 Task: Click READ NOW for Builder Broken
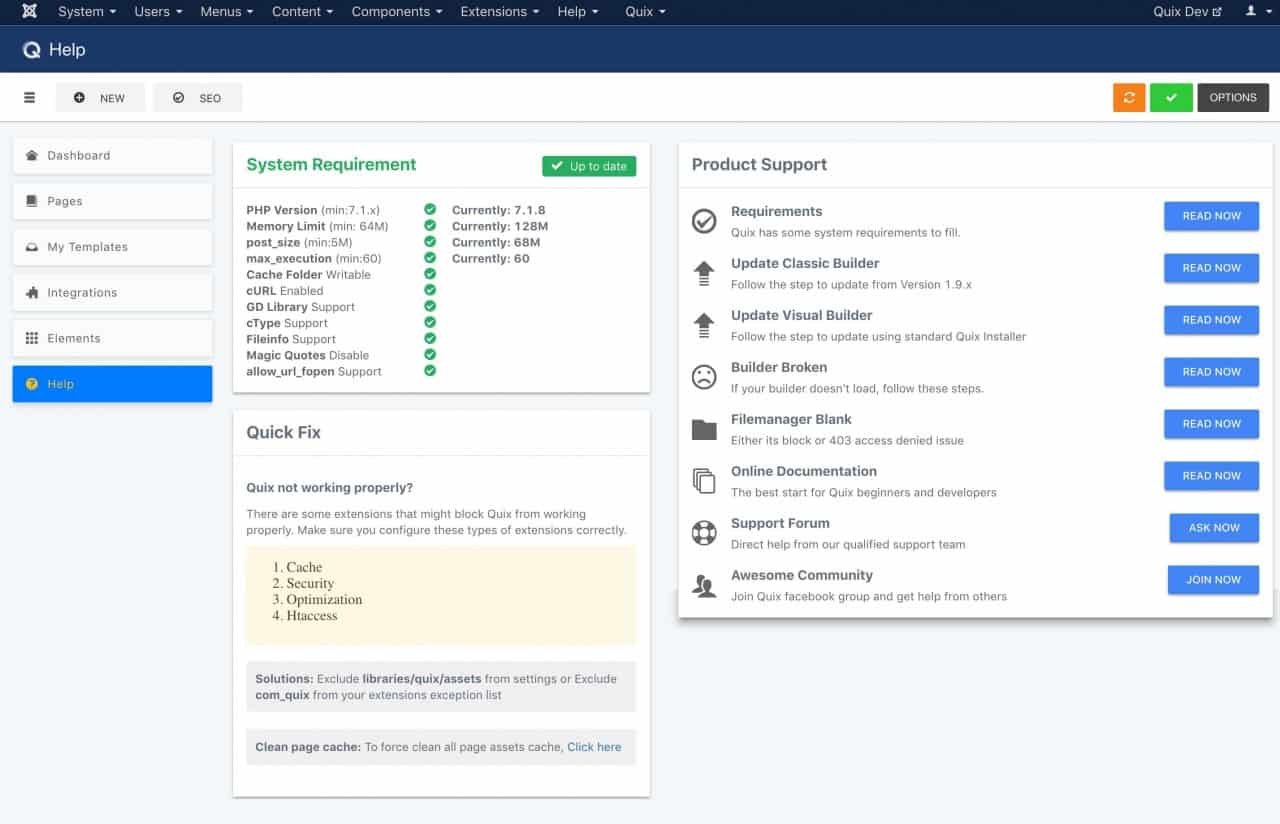1211,372
